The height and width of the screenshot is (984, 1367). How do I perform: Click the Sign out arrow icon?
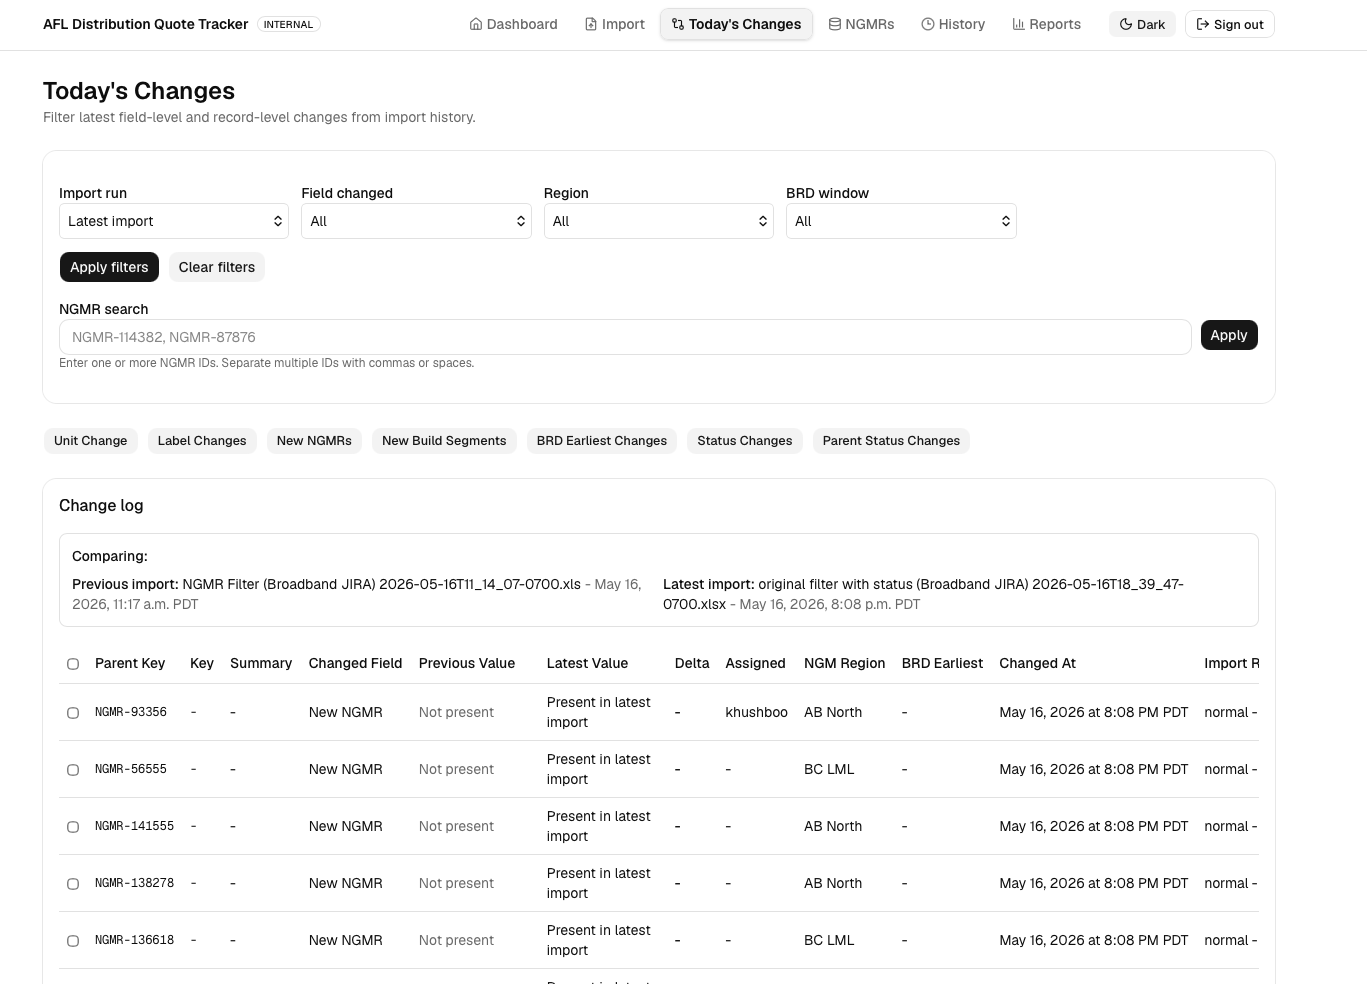[1203, 24]
